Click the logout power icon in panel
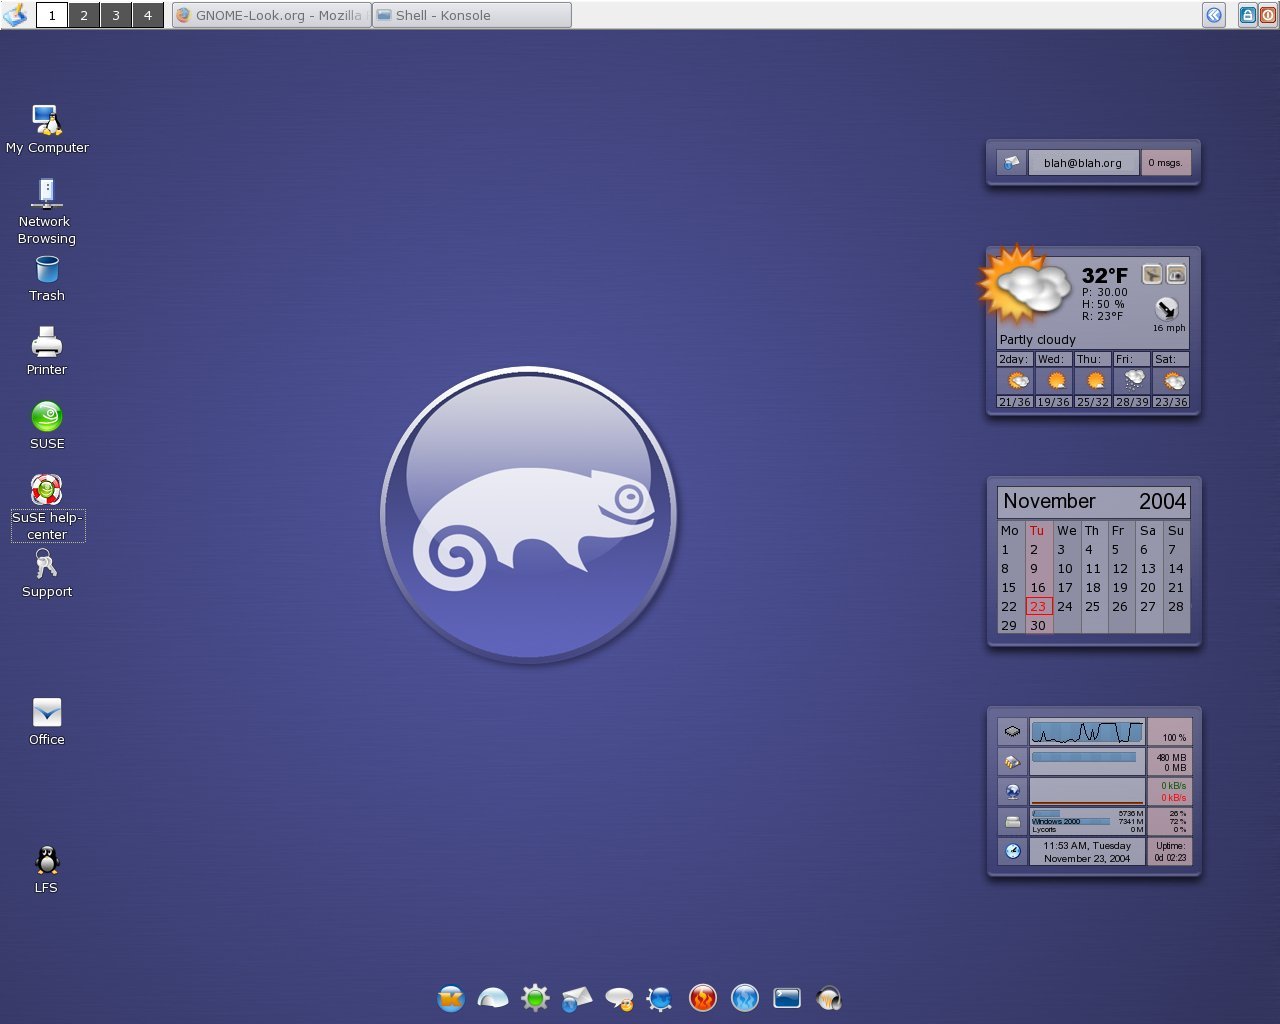1280x1024 pixels. 1267,14
